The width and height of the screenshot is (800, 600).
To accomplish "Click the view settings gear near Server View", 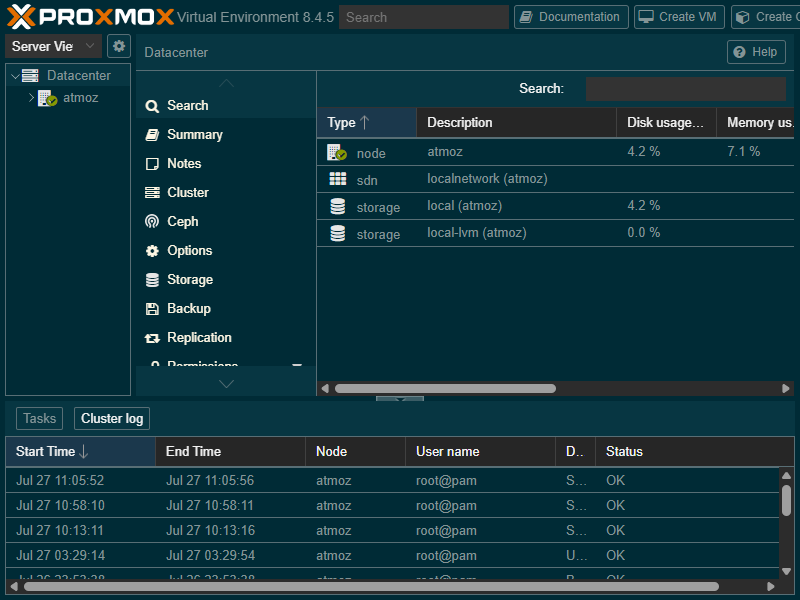I will point(117,45).
